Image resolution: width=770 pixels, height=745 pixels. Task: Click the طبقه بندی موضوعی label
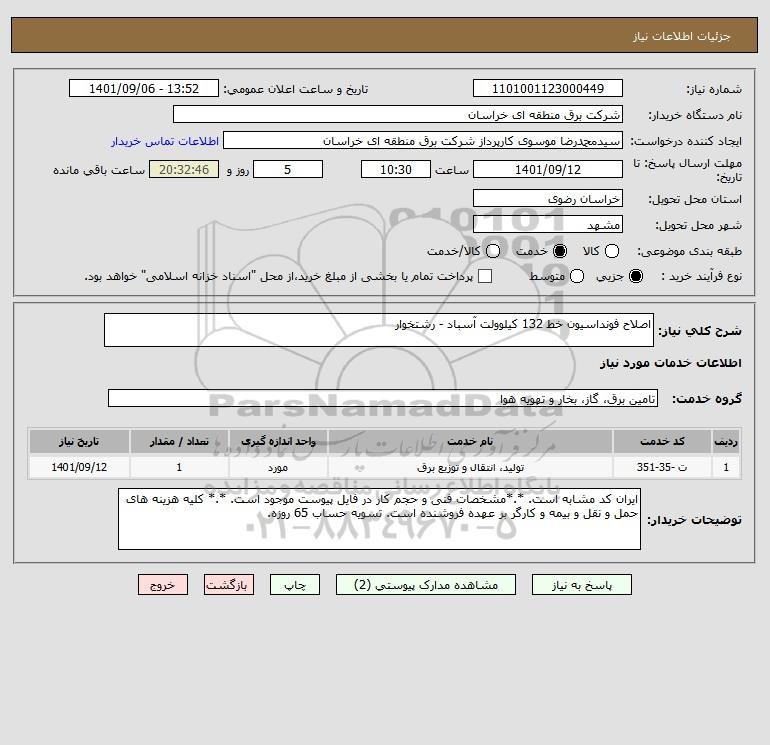click(689, 251)
